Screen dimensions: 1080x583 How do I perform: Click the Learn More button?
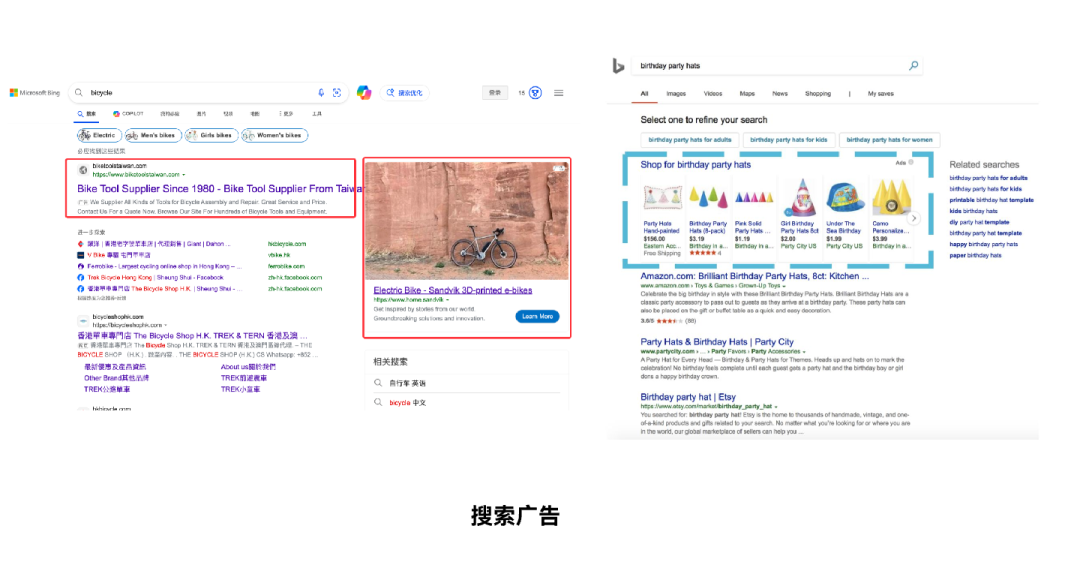point(537,316)
